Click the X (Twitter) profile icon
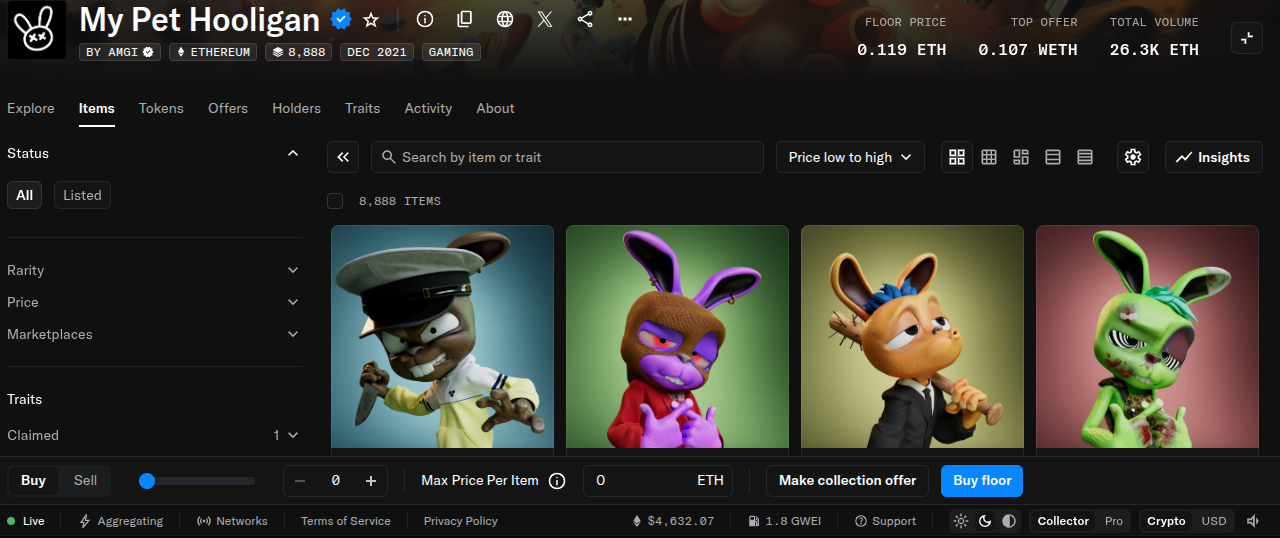Viewport: 1280px width, 538px height. tap(544, 20)
